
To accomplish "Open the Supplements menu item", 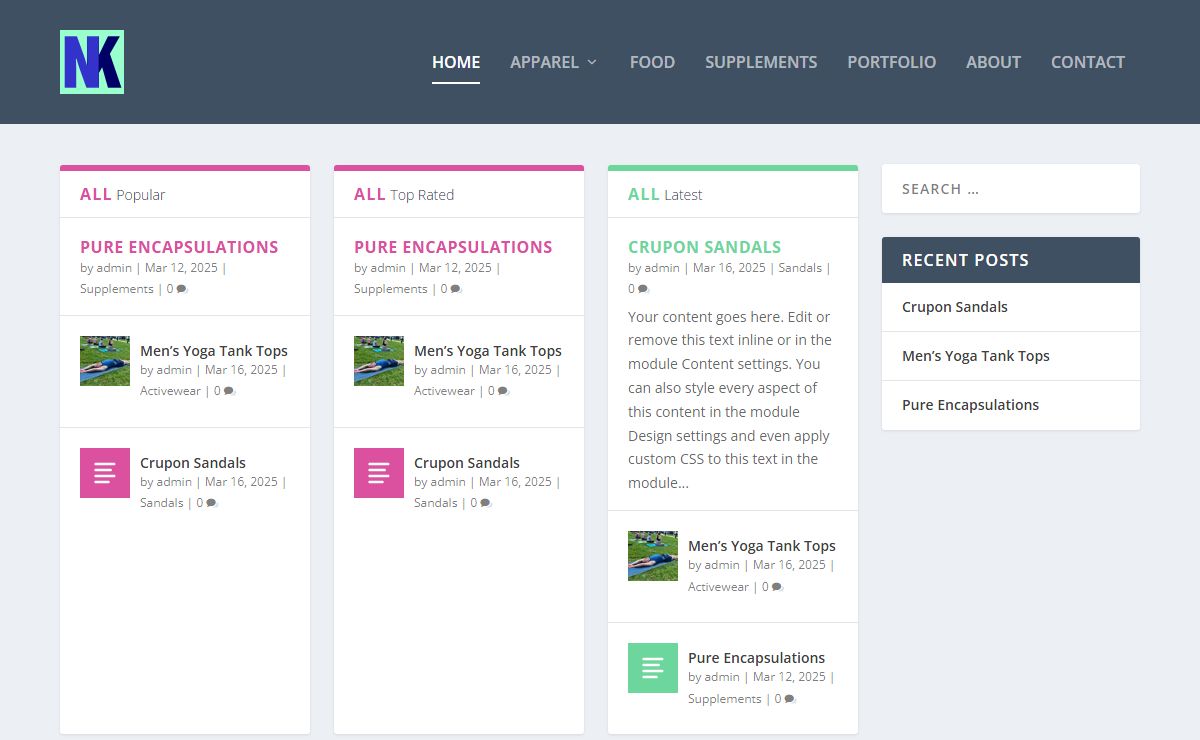I will point(761,62).
